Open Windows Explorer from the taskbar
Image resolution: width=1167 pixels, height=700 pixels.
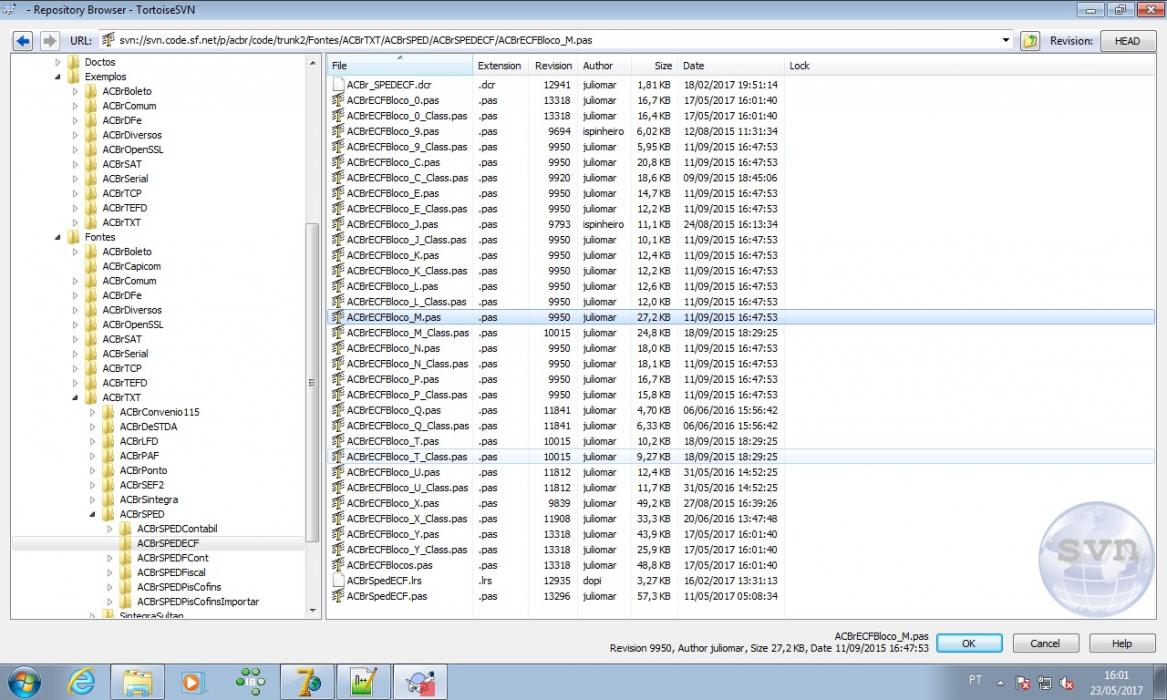tap(138, 681)
